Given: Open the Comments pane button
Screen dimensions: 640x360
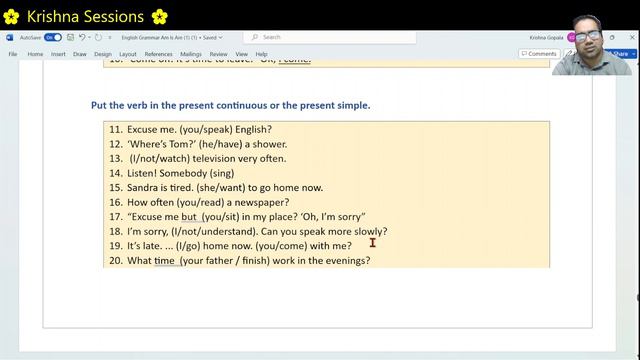Looking at the screenshot, I should click(539, 53).
